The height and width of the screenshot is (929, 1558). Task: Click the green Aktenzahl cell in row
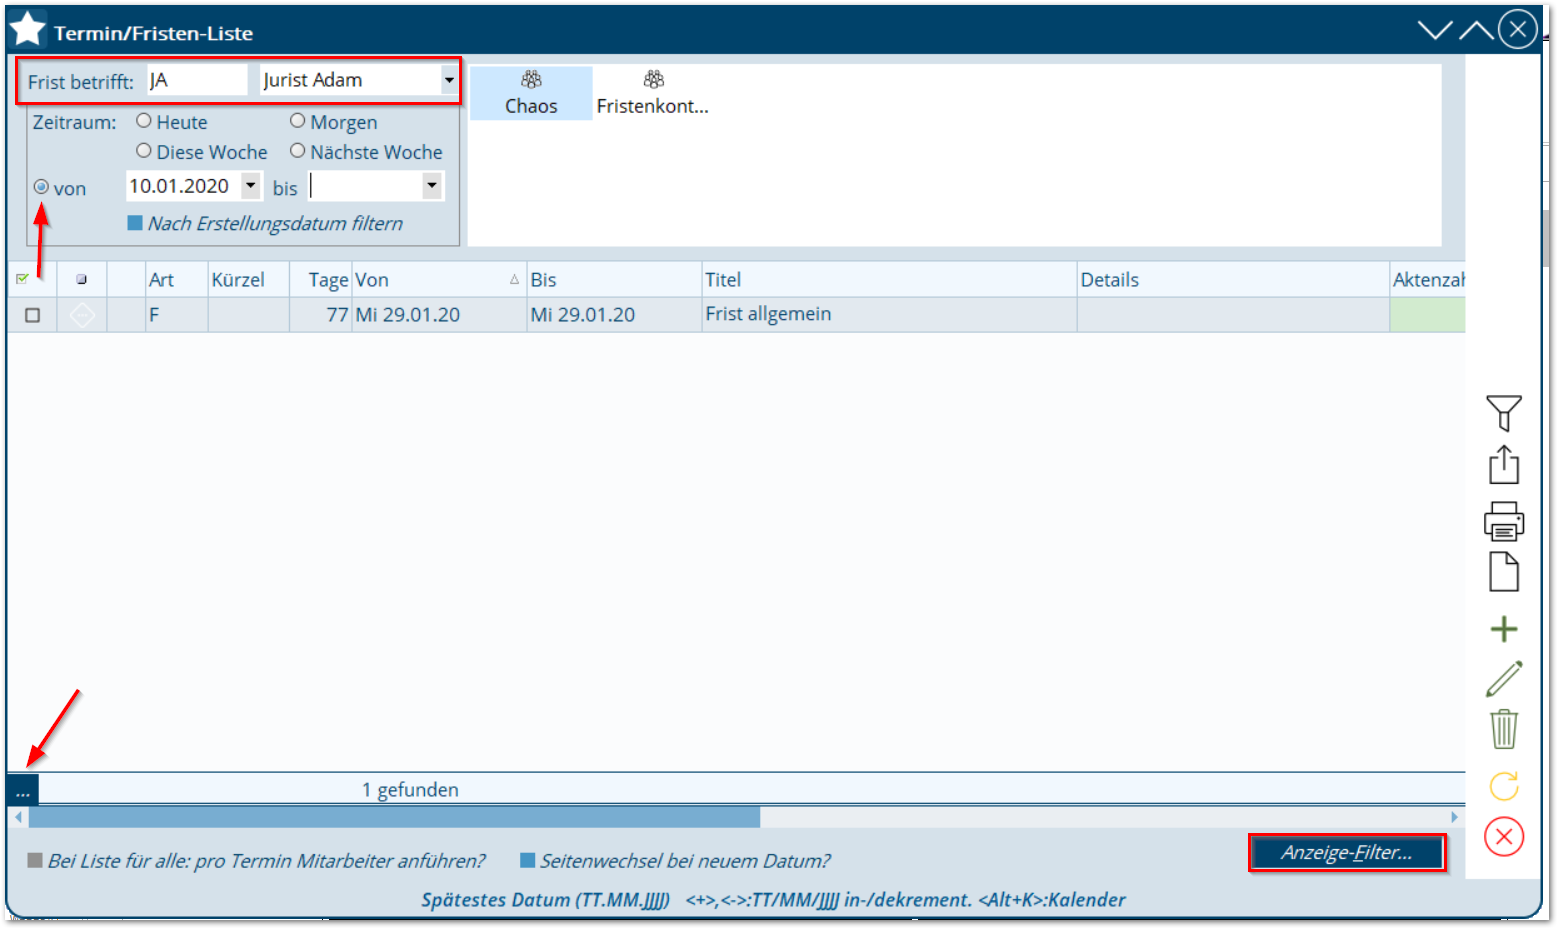pyautogui.click(x=1428, y=314)
